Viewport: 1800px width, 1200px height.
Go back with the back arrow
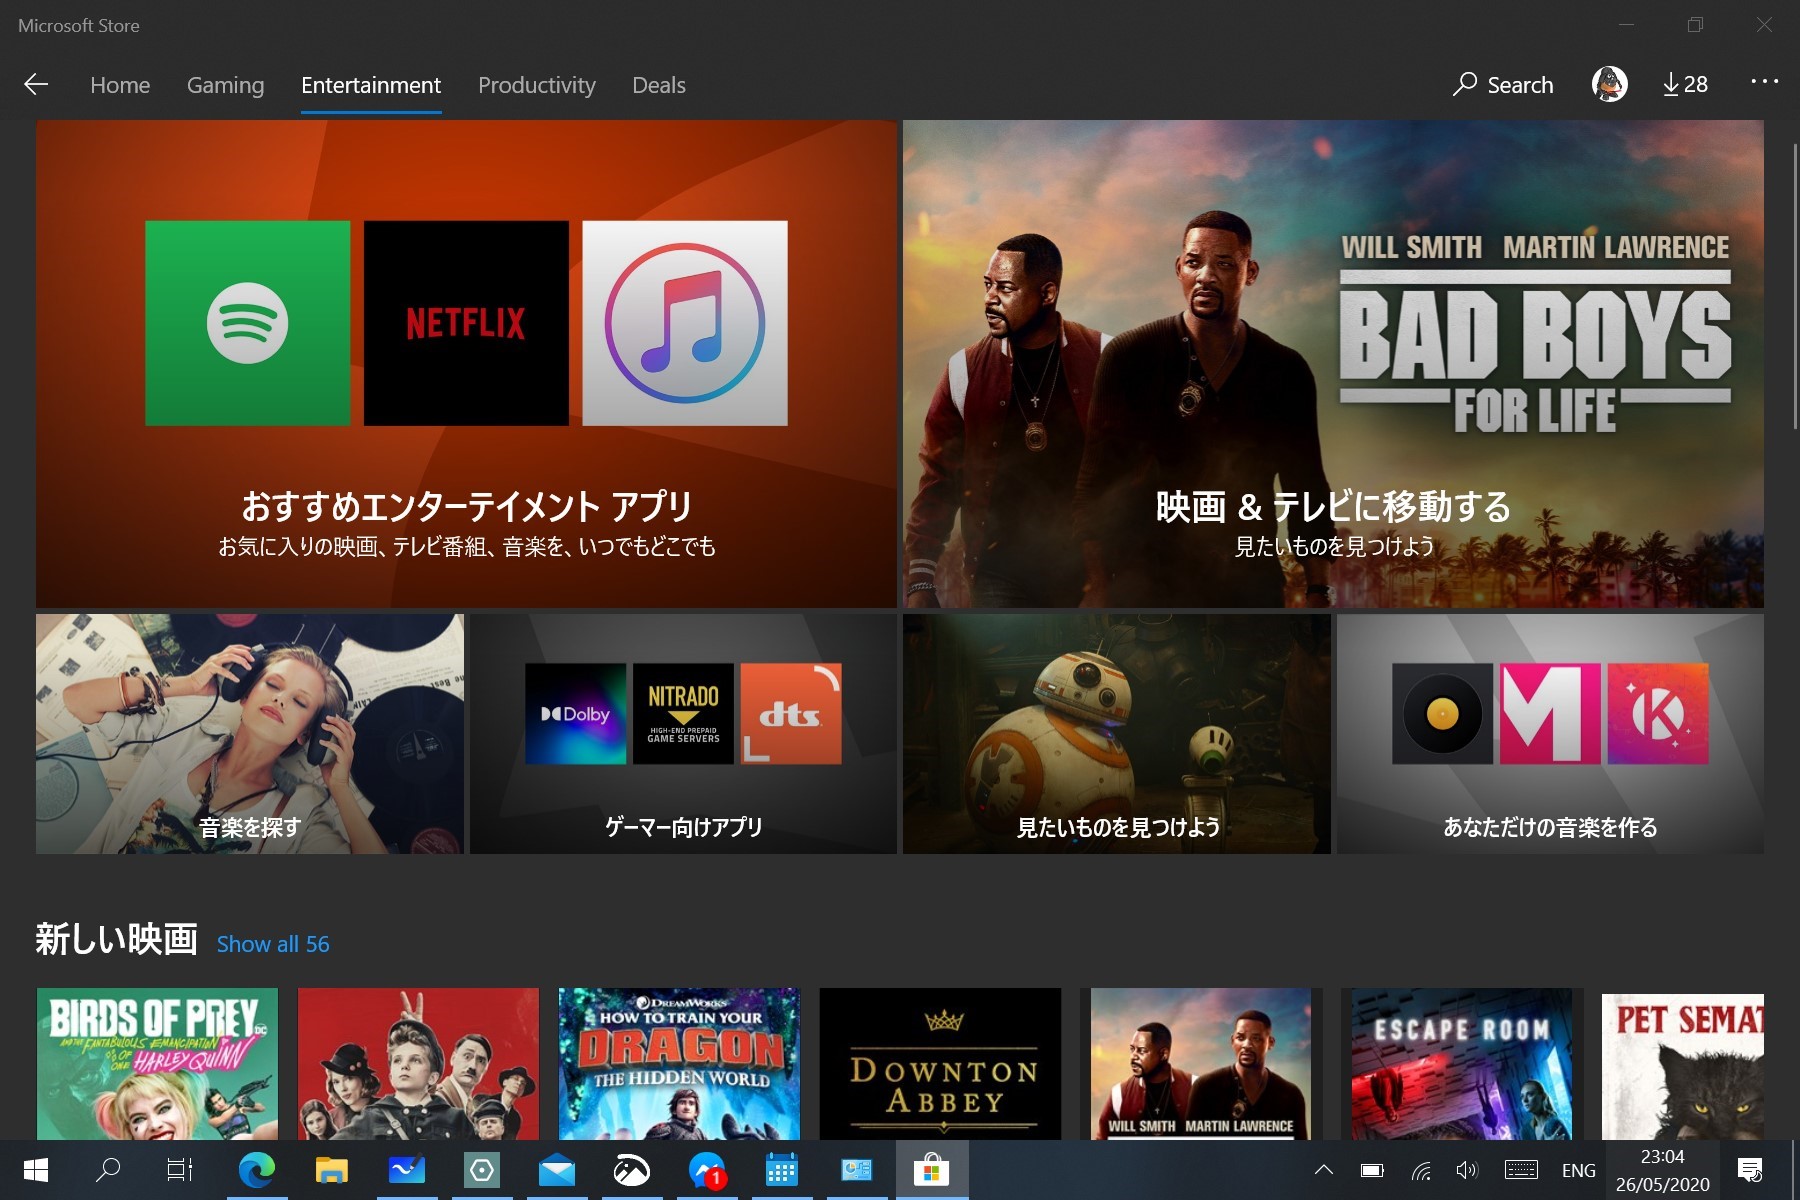[36, 85]
